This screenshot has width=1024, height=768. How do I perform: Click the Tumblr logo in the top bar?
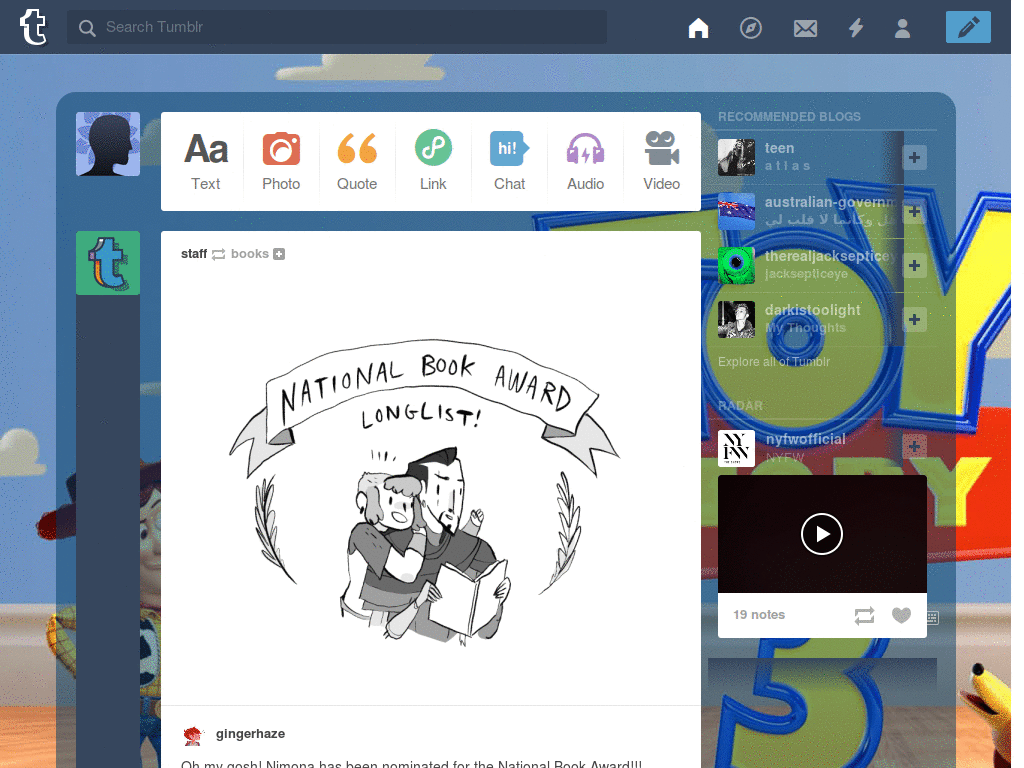click(33, 27)
